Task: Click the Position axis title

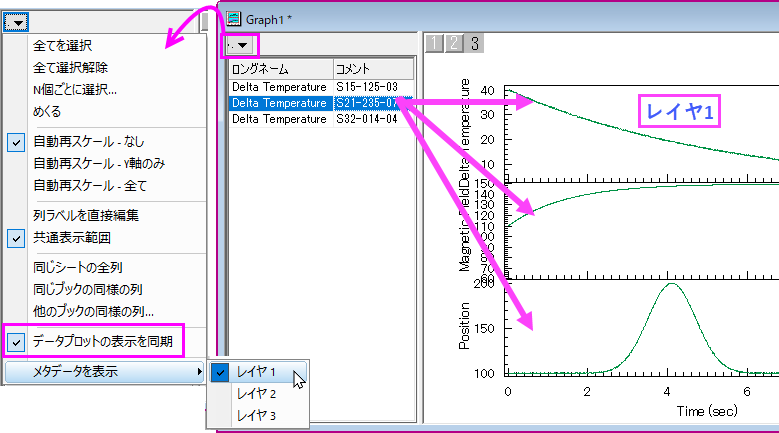Action: click(x=464, y=326)
